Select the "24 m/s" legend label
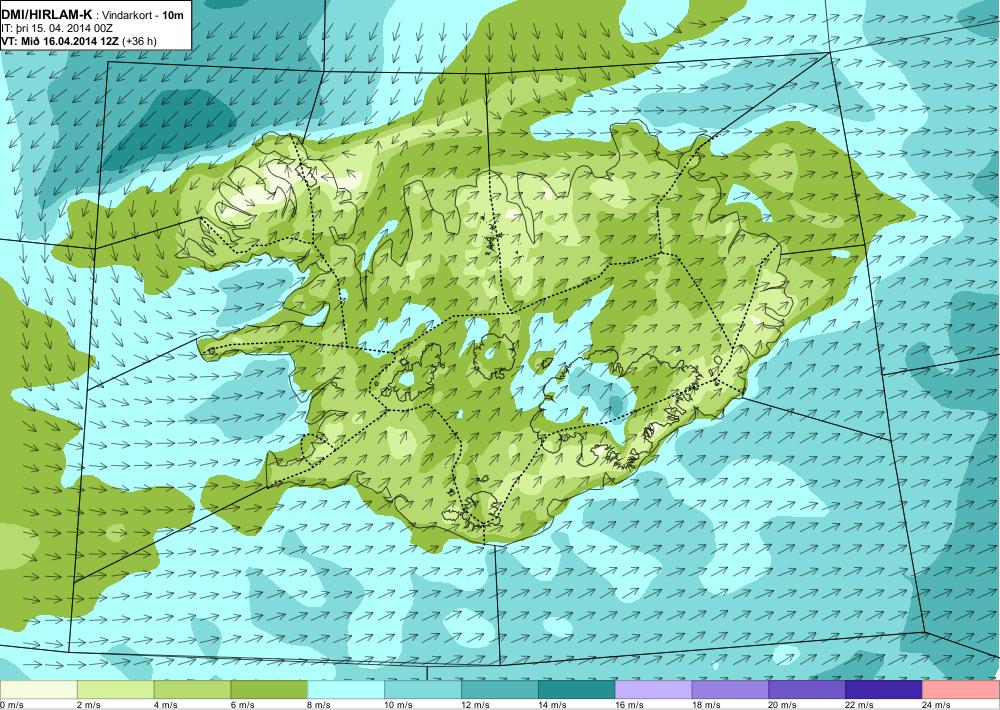 937,705
